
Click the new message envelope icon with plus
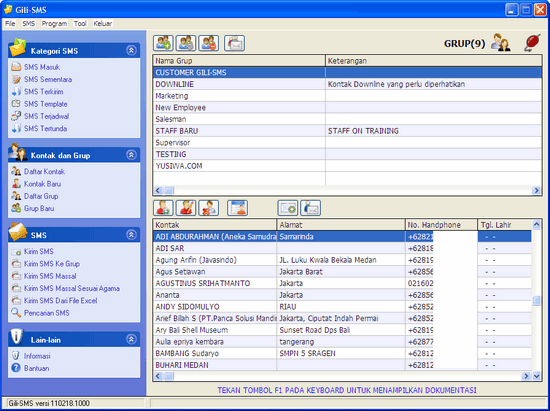[x=288, y=208]
